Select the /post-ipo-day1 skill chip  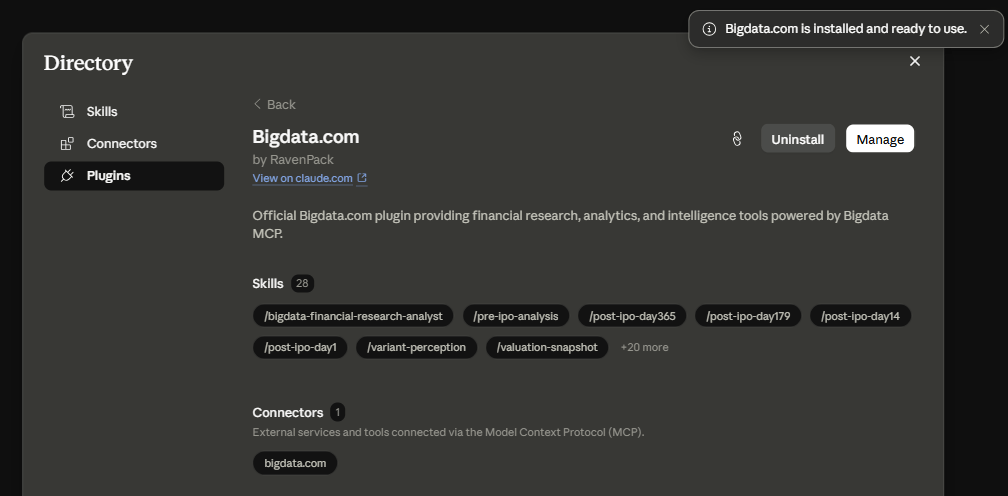pos(300,348)
